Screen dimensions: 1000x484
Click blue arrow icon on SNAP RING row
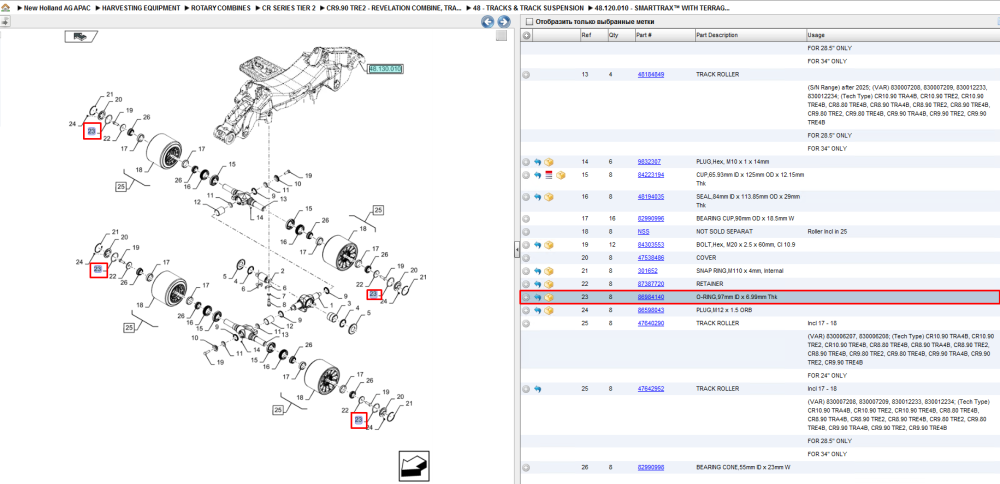coord(538,271)
